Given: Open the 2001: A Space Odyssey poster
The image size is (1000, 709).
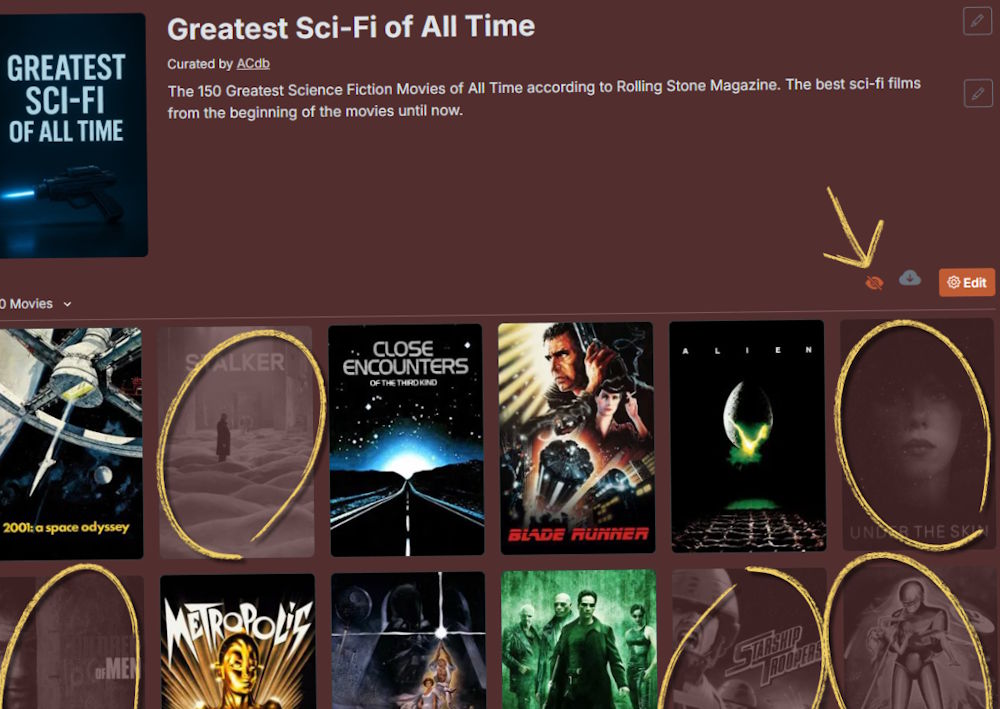Looking at the screenshot, I should click(71, 443).
